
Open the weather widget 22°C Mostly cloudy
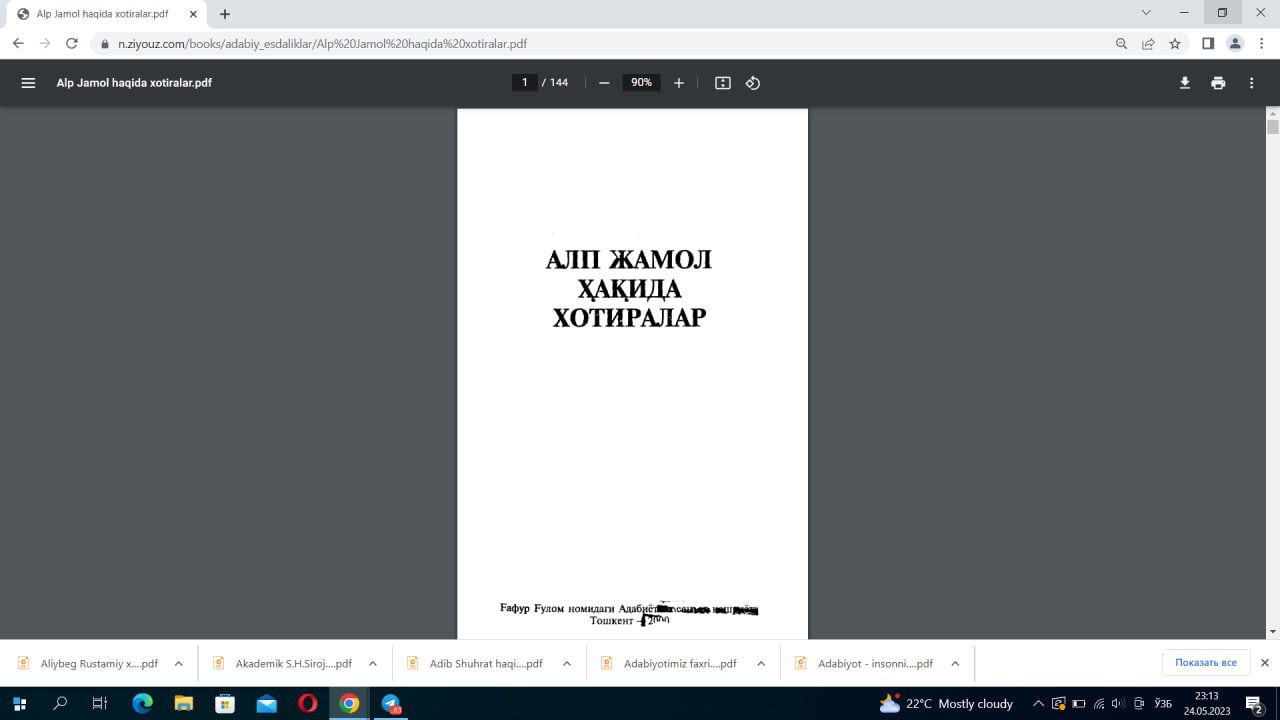click(x=946, y=703)
